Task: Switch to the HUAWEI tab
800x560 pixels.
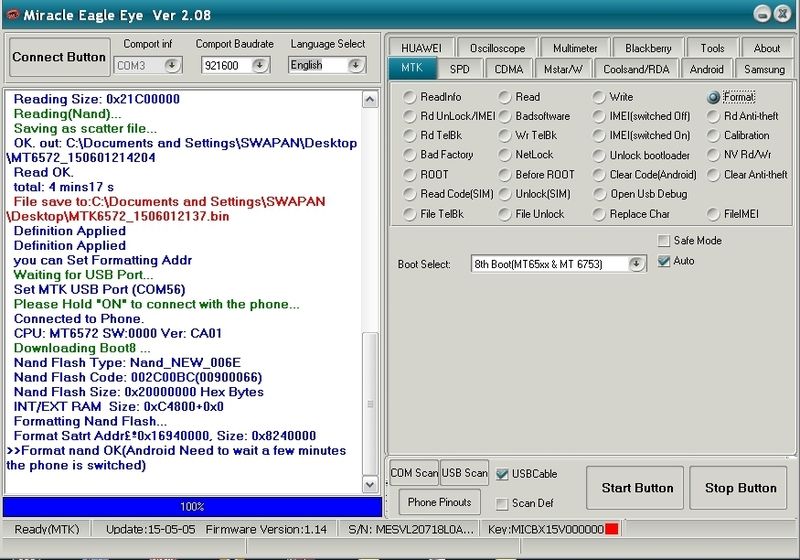Action: (x=421, y=48)
